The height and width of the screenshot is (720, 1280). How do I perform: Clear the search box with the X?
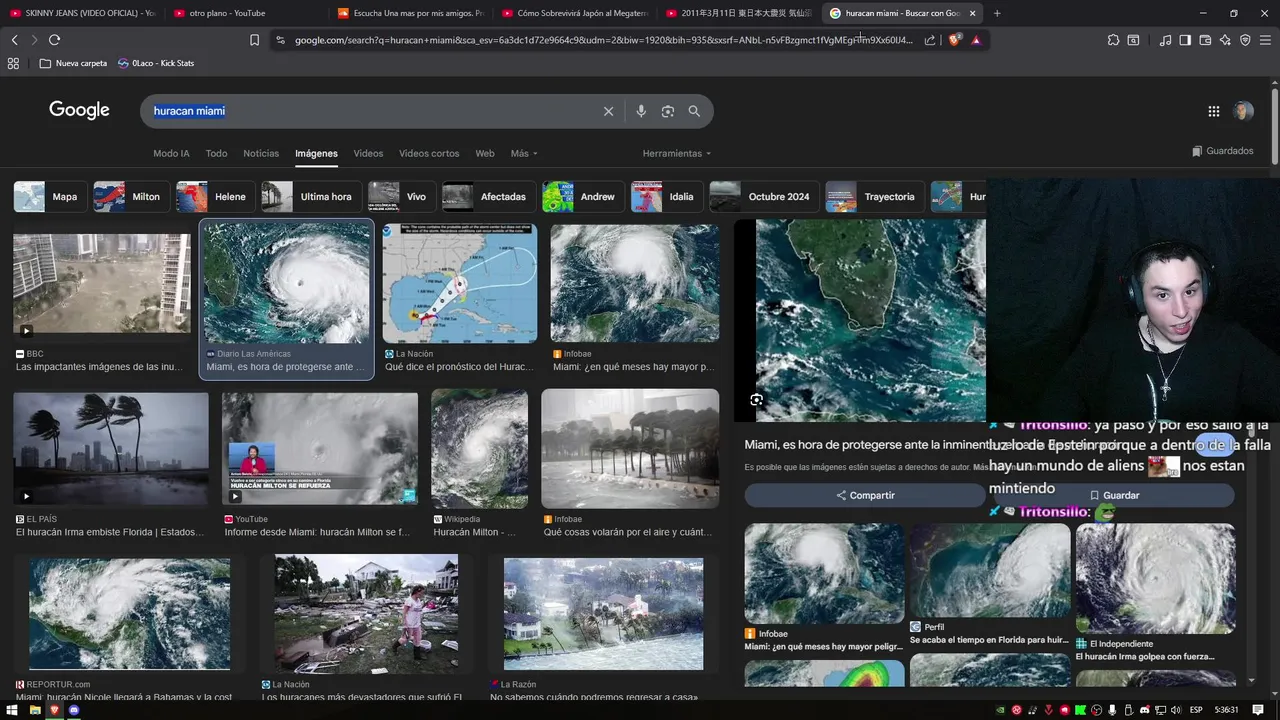tap(608, 111)
